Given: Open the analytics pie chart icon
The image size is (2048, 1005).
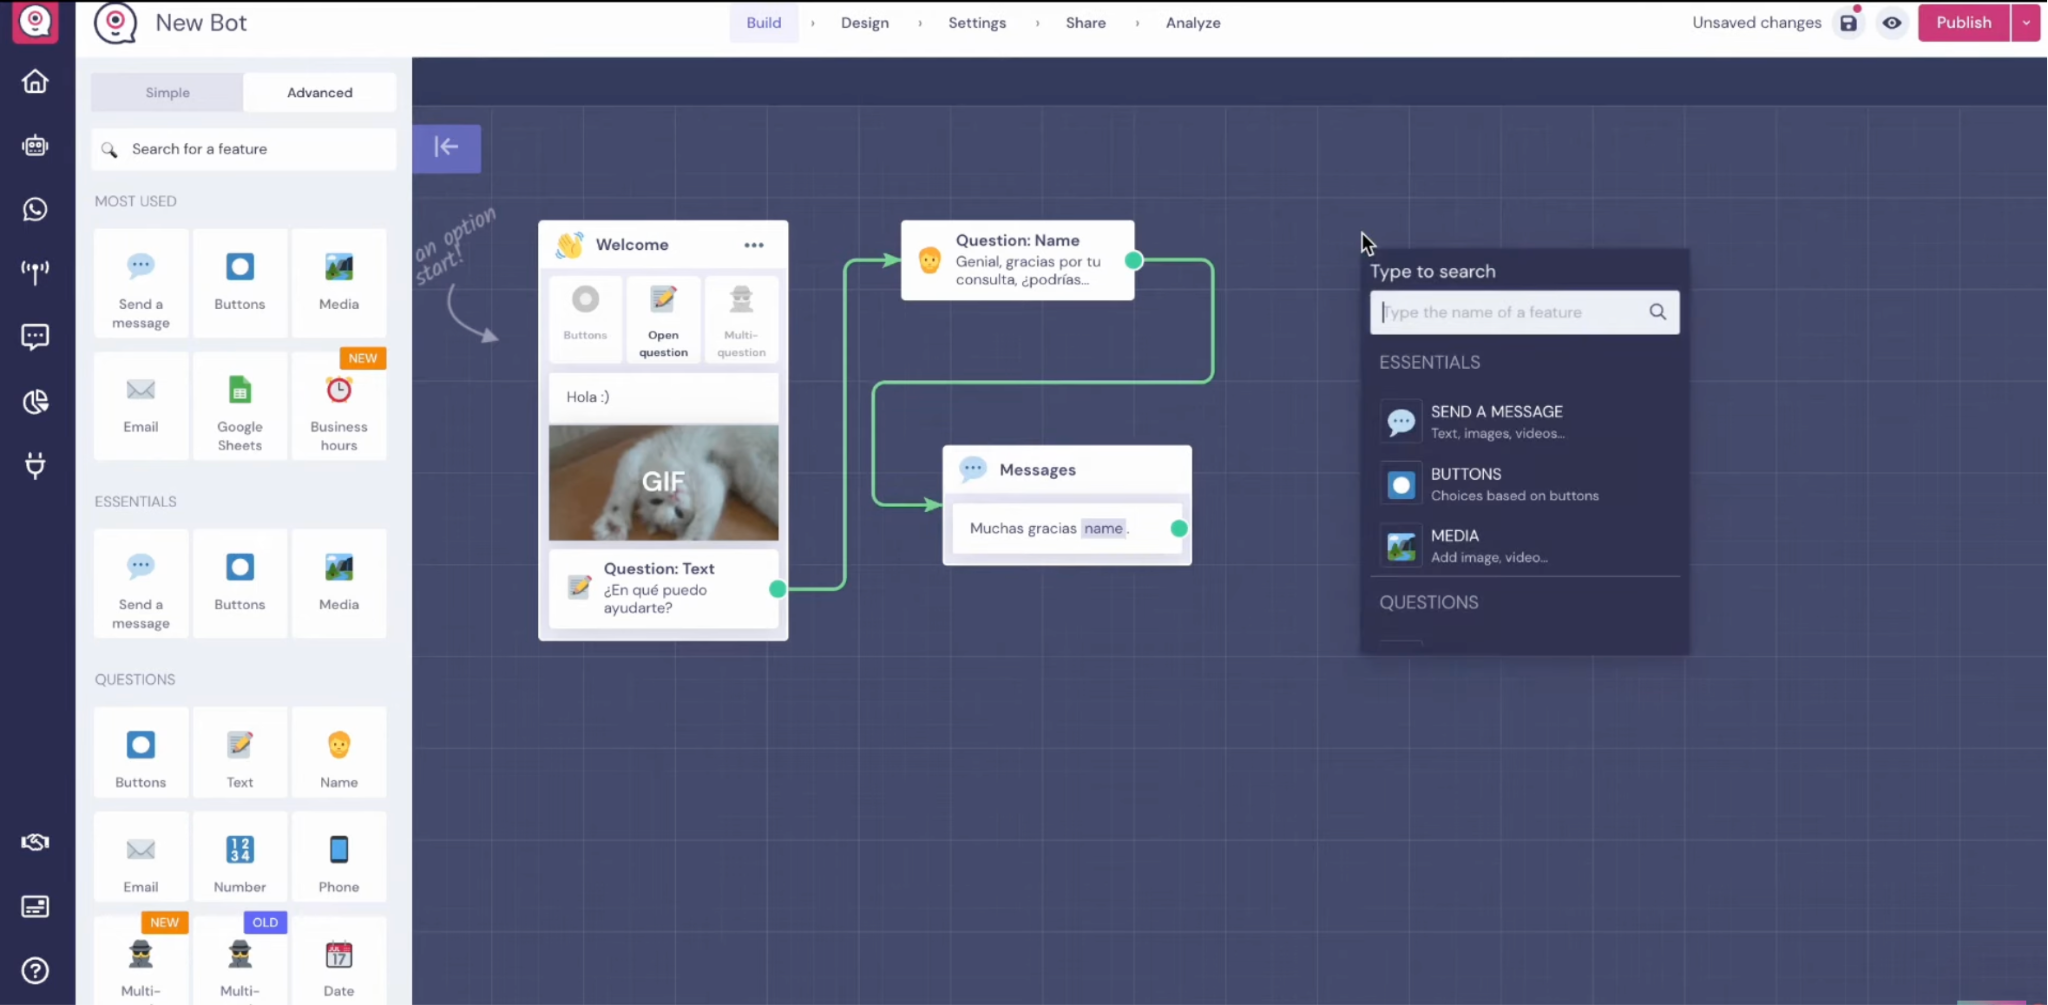Looking at the screenshot, I should 35,402.
